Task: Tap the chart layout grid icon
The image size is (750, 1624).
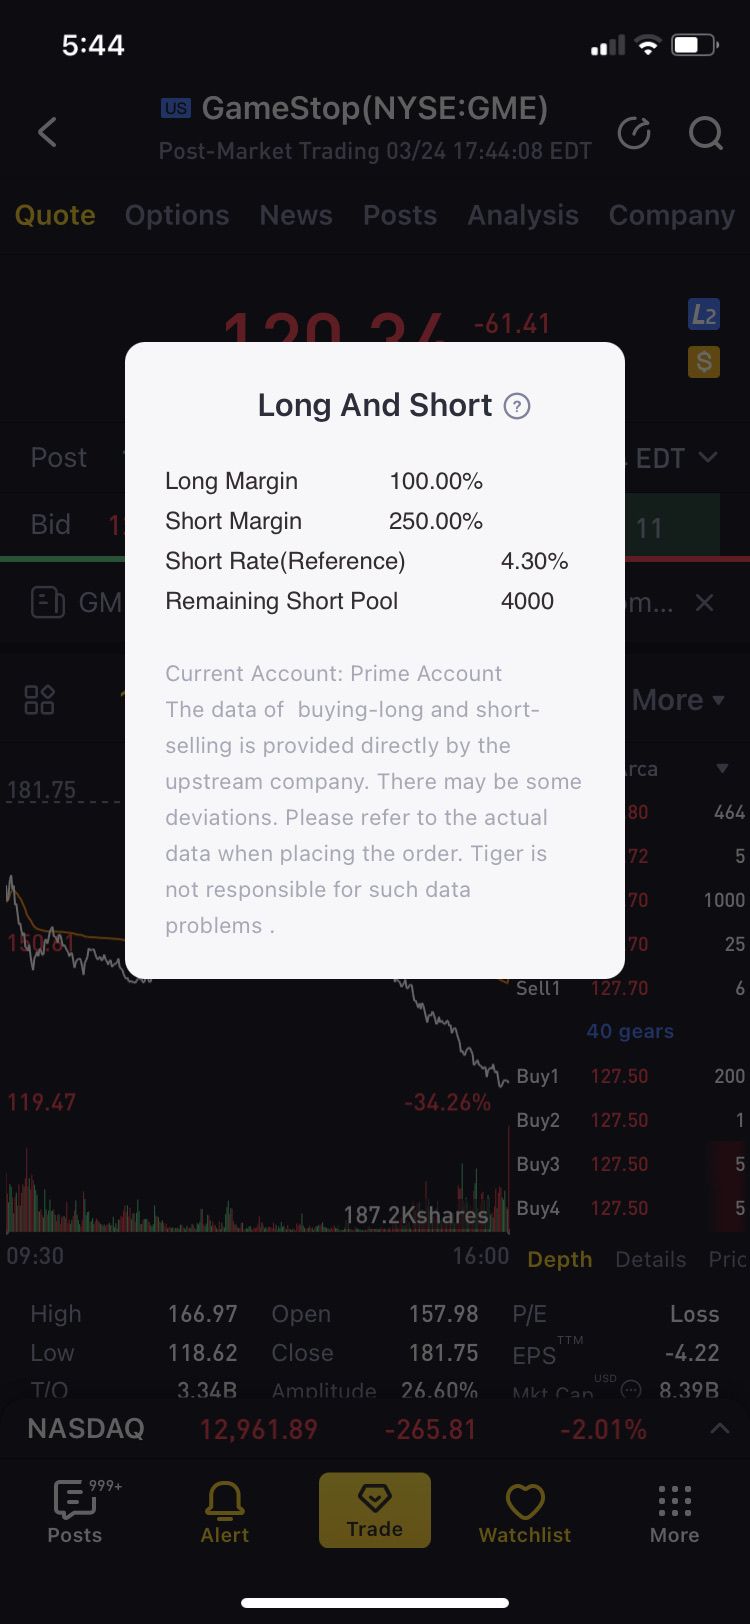Action: coord(39,699)
